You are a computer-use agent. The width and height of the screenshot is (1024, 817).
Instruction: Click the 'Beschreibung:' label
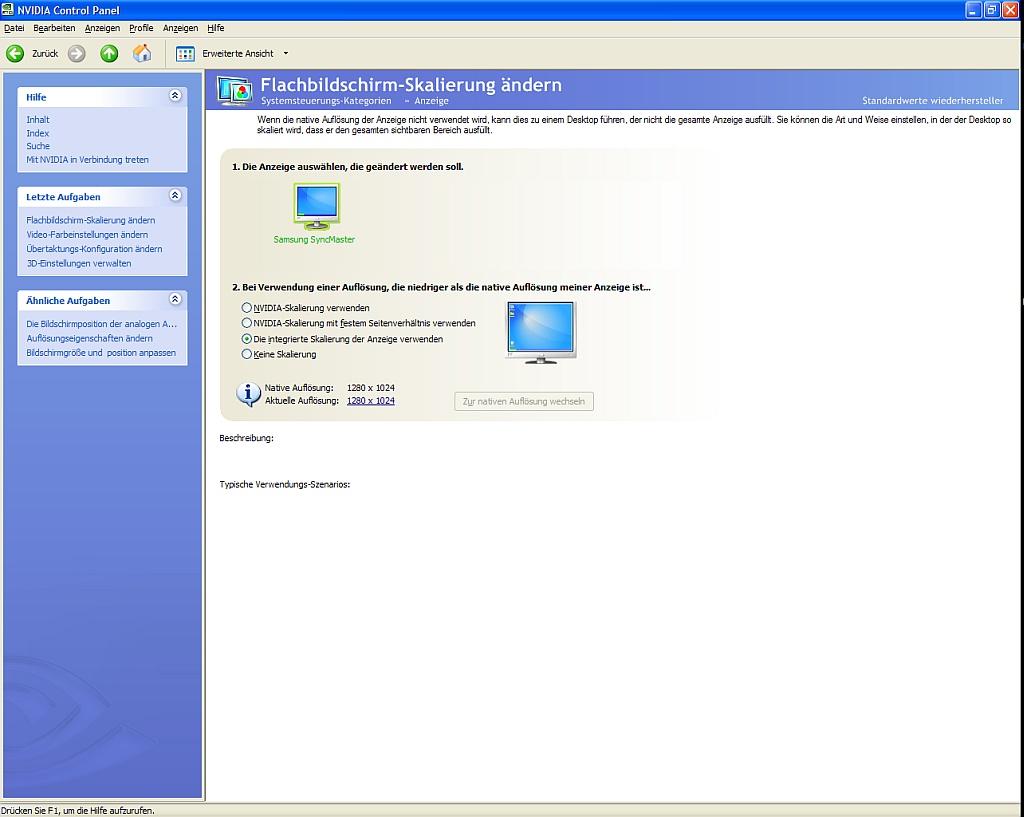click(247, 438)
